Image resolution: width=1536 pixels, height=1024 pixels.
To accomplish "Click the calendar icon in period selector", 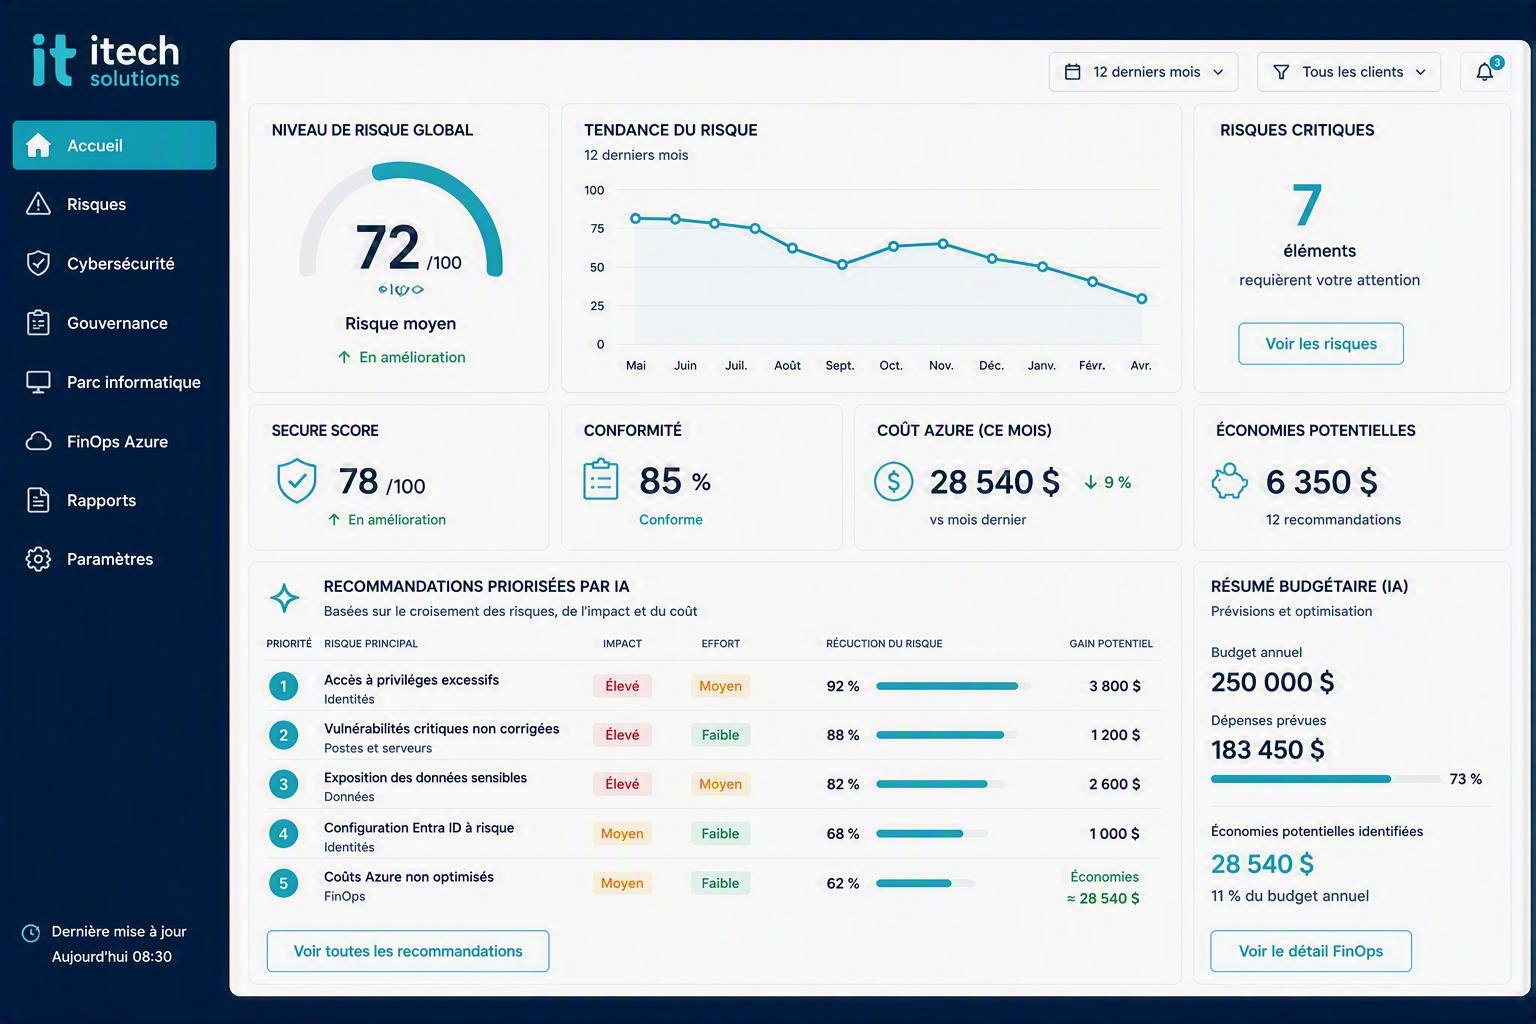I will [x=1072, y=72].
